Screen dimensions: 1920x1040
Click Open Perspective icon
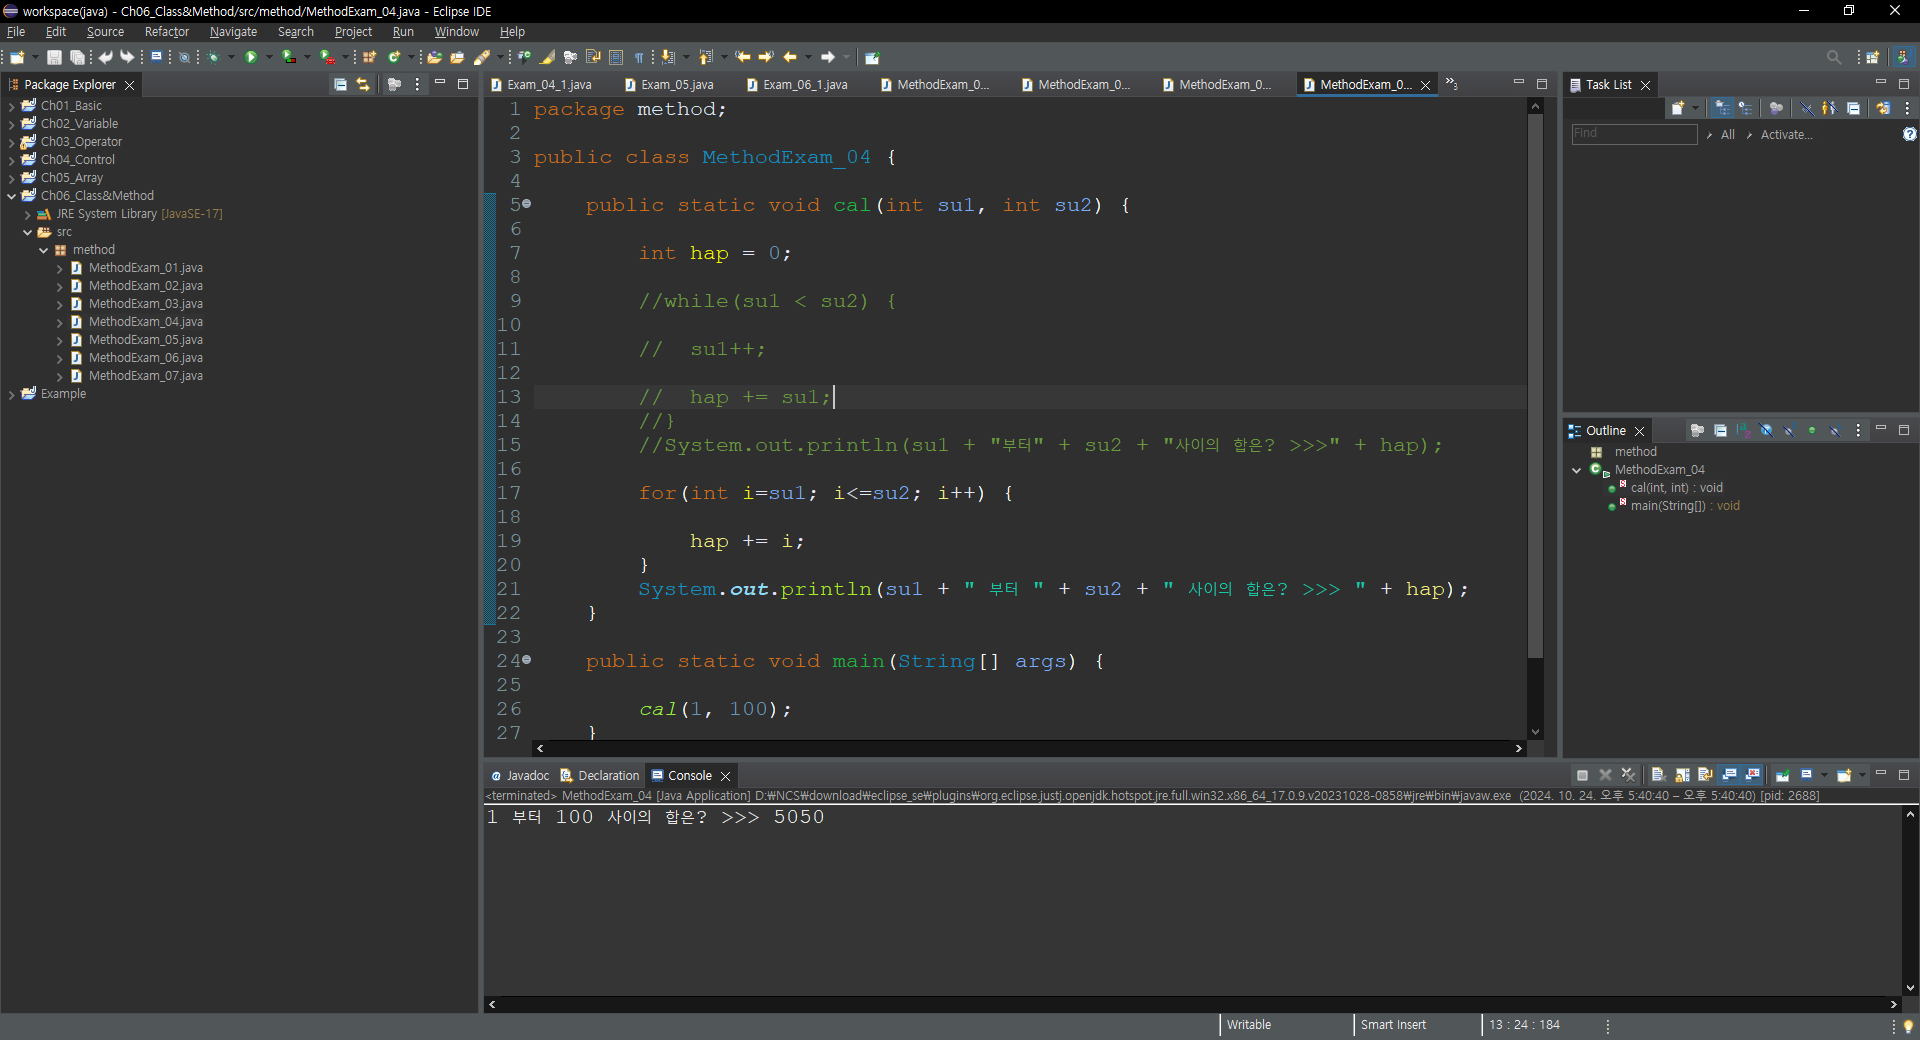1873,57
